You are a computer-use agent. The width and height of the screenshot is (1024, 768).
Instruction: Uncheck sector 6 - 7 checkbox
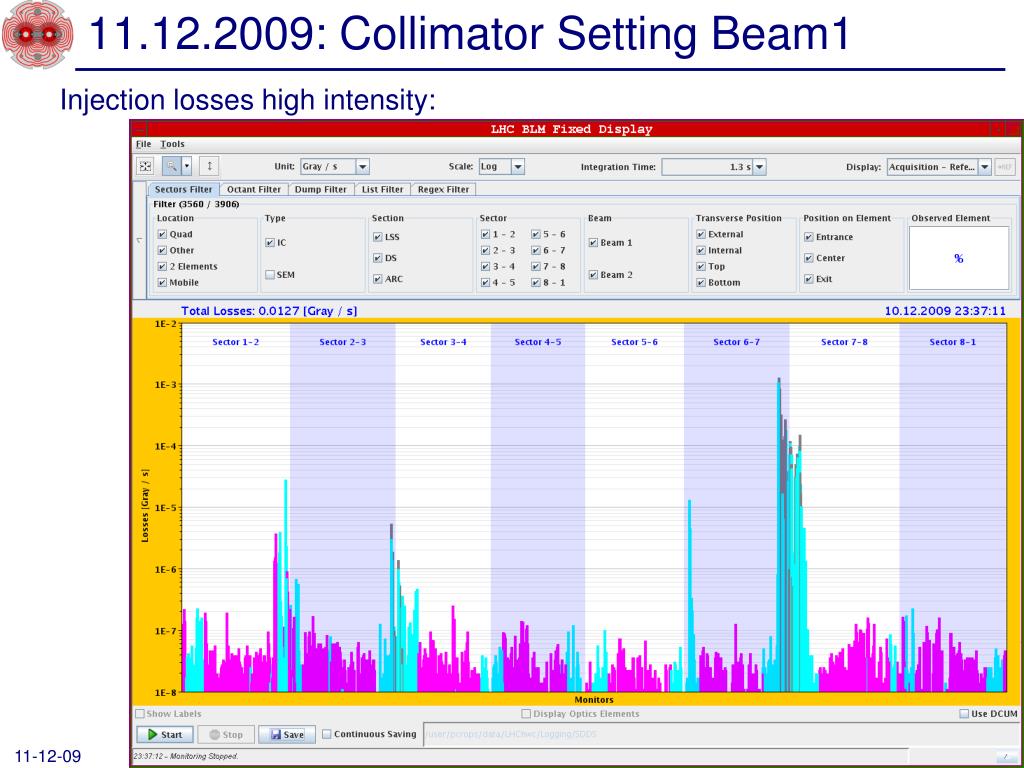click(536, 251)
